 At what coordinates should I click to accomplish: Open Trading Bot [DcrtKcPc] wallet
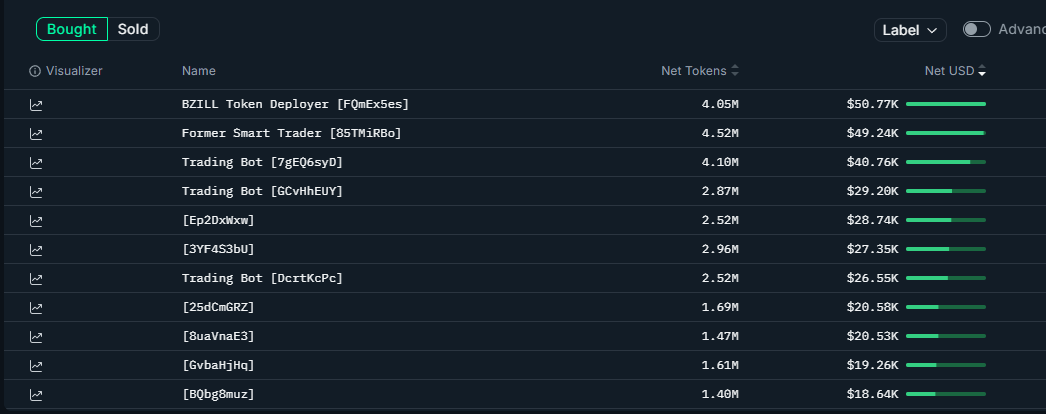point(262,278)
